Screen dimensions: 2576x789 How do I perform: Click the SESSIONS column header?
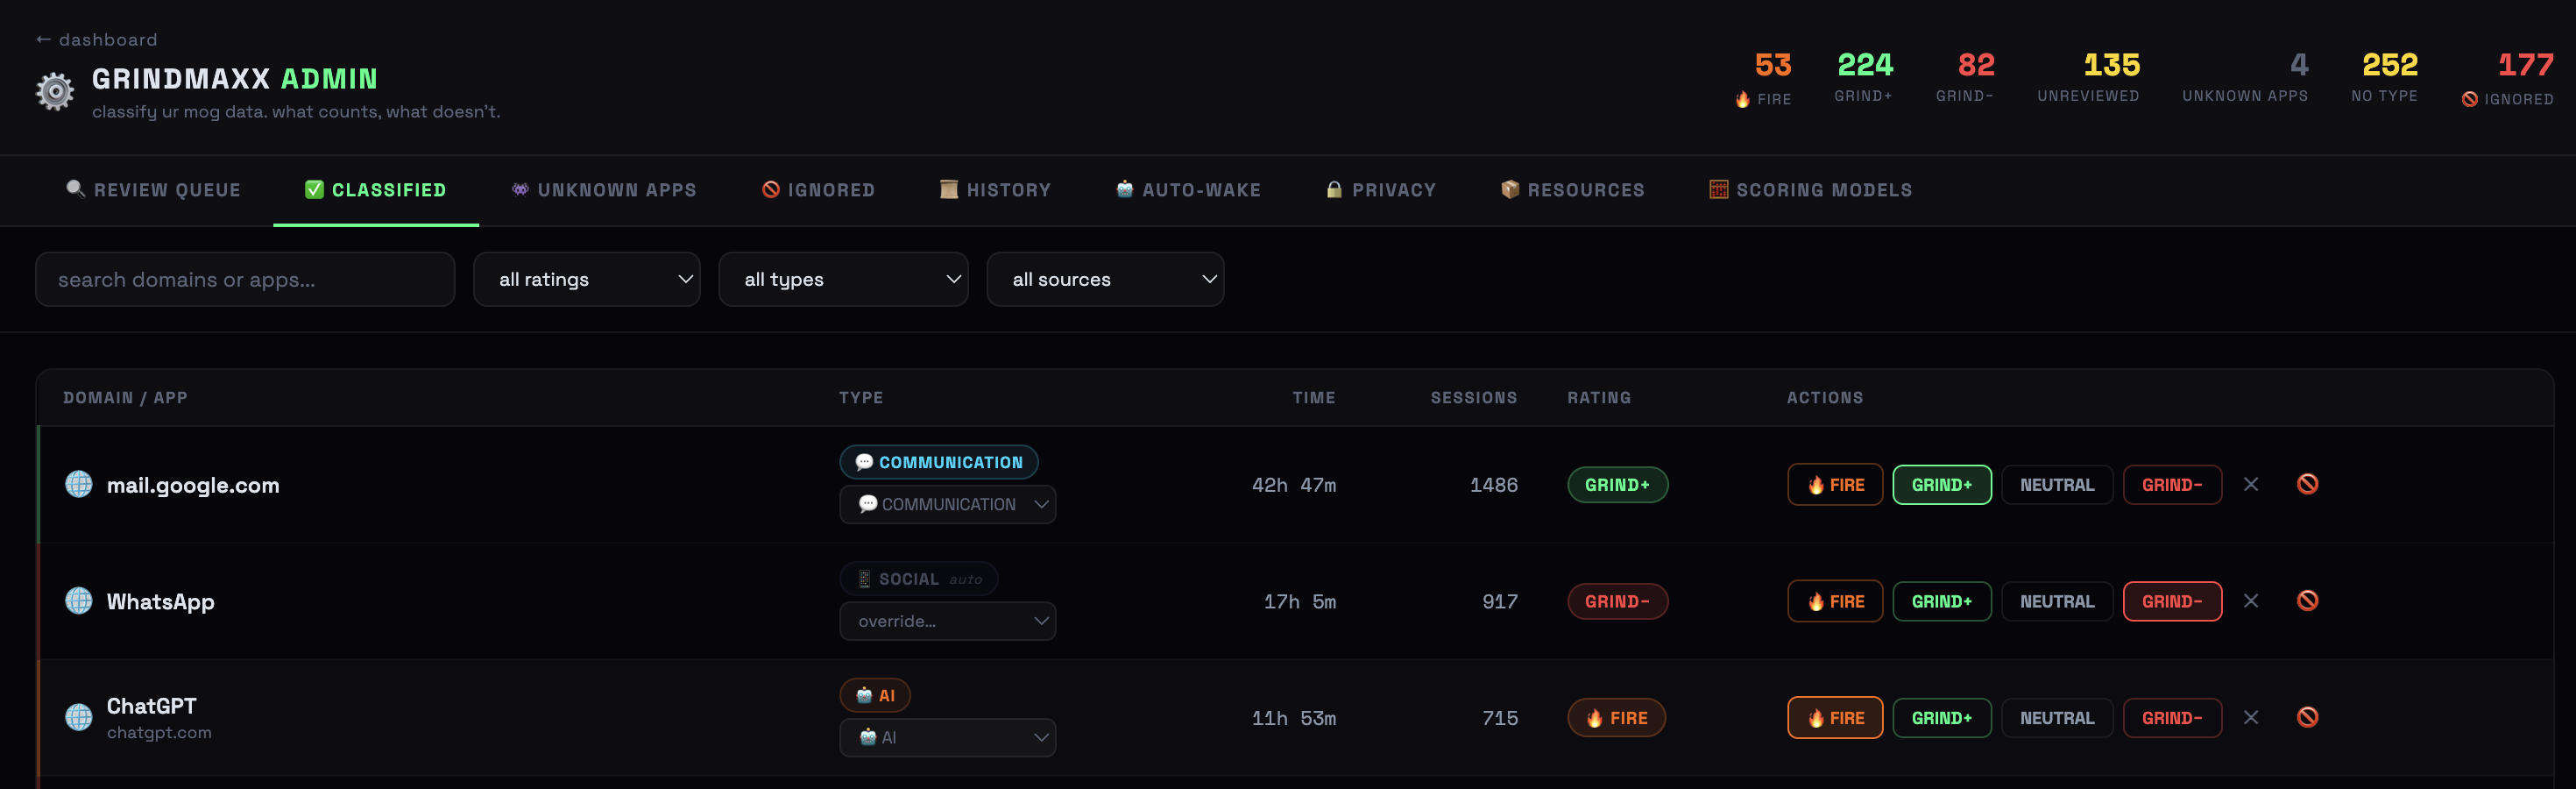1474,398
